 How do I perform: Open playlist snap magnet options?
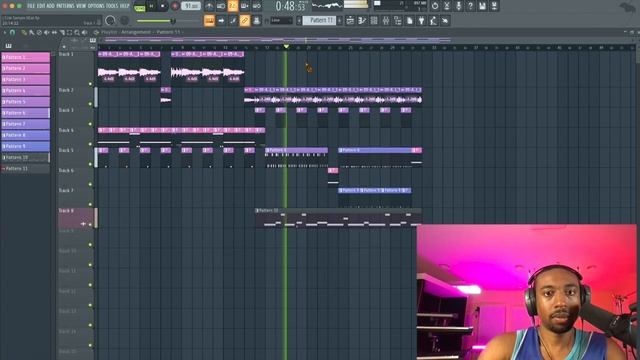[x=13, y=32]
